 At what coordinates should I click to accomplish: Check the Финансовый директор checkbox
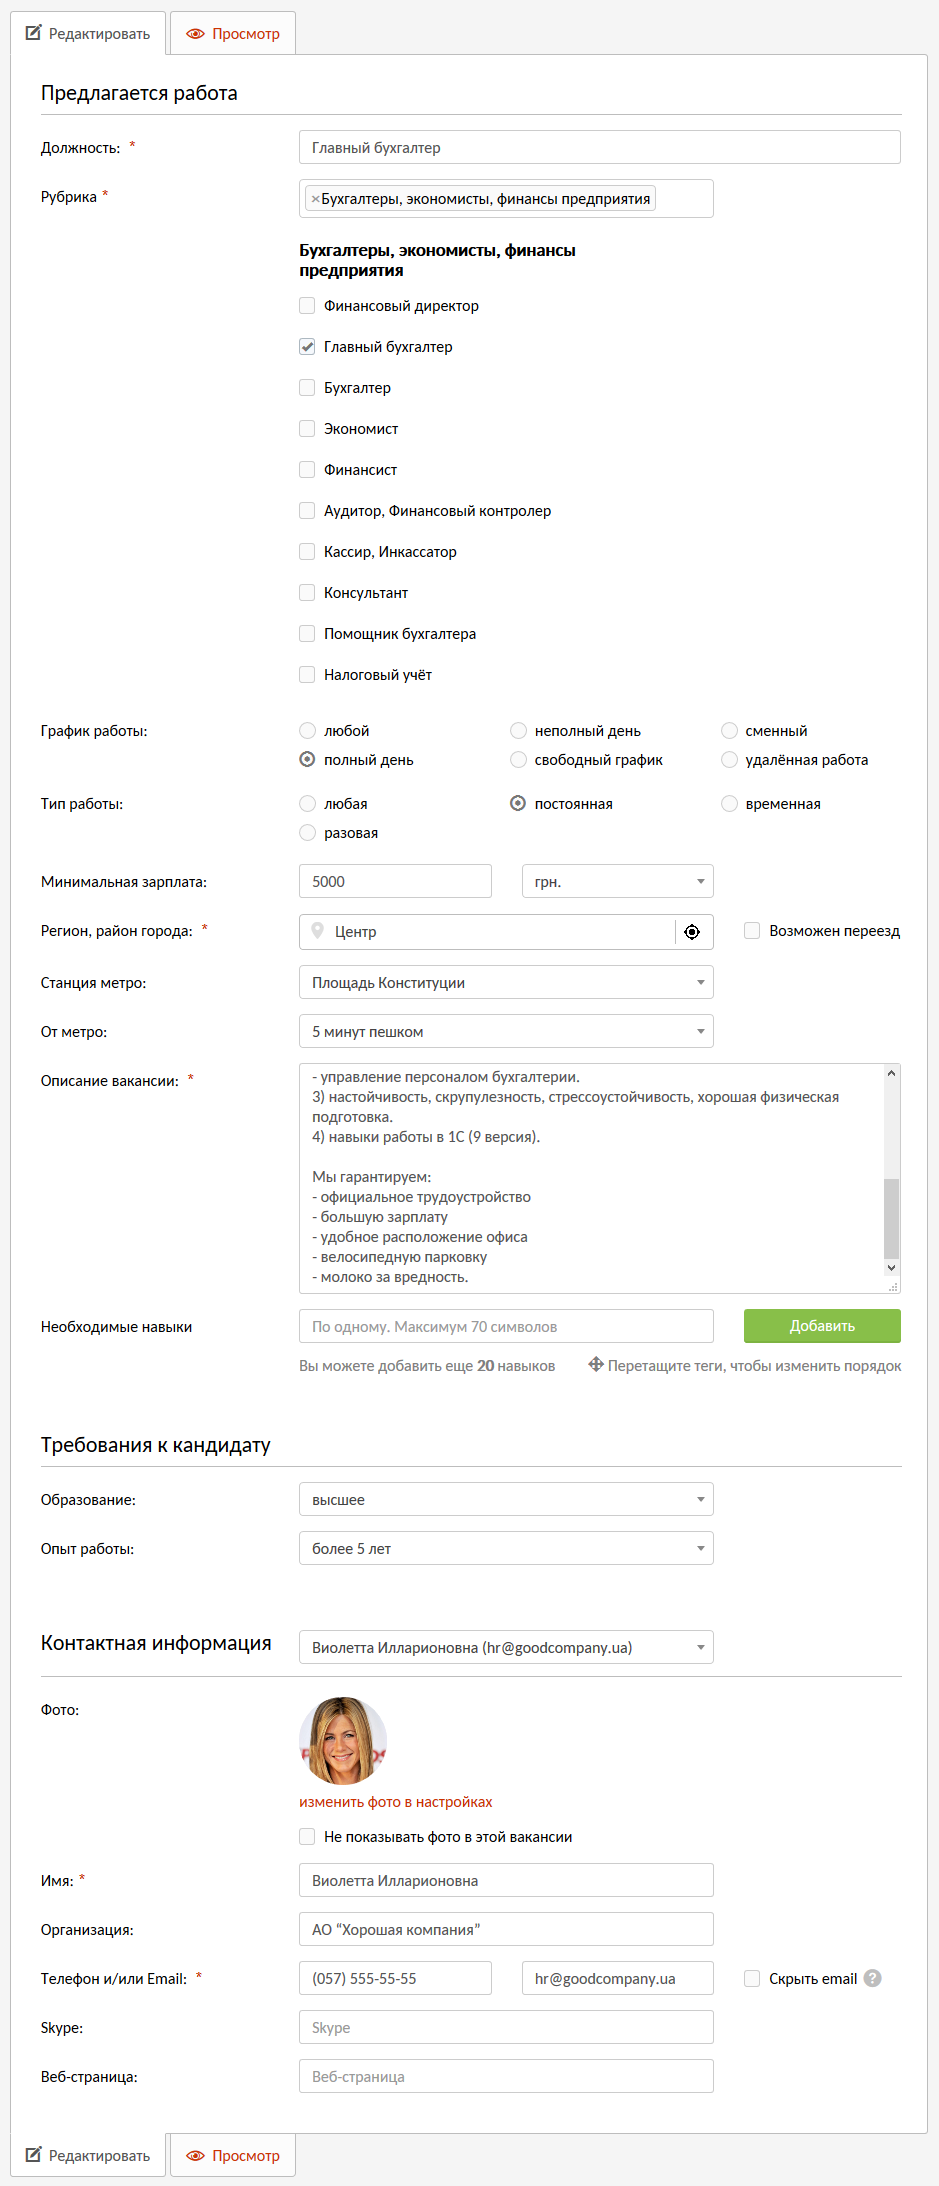(307, 306)
